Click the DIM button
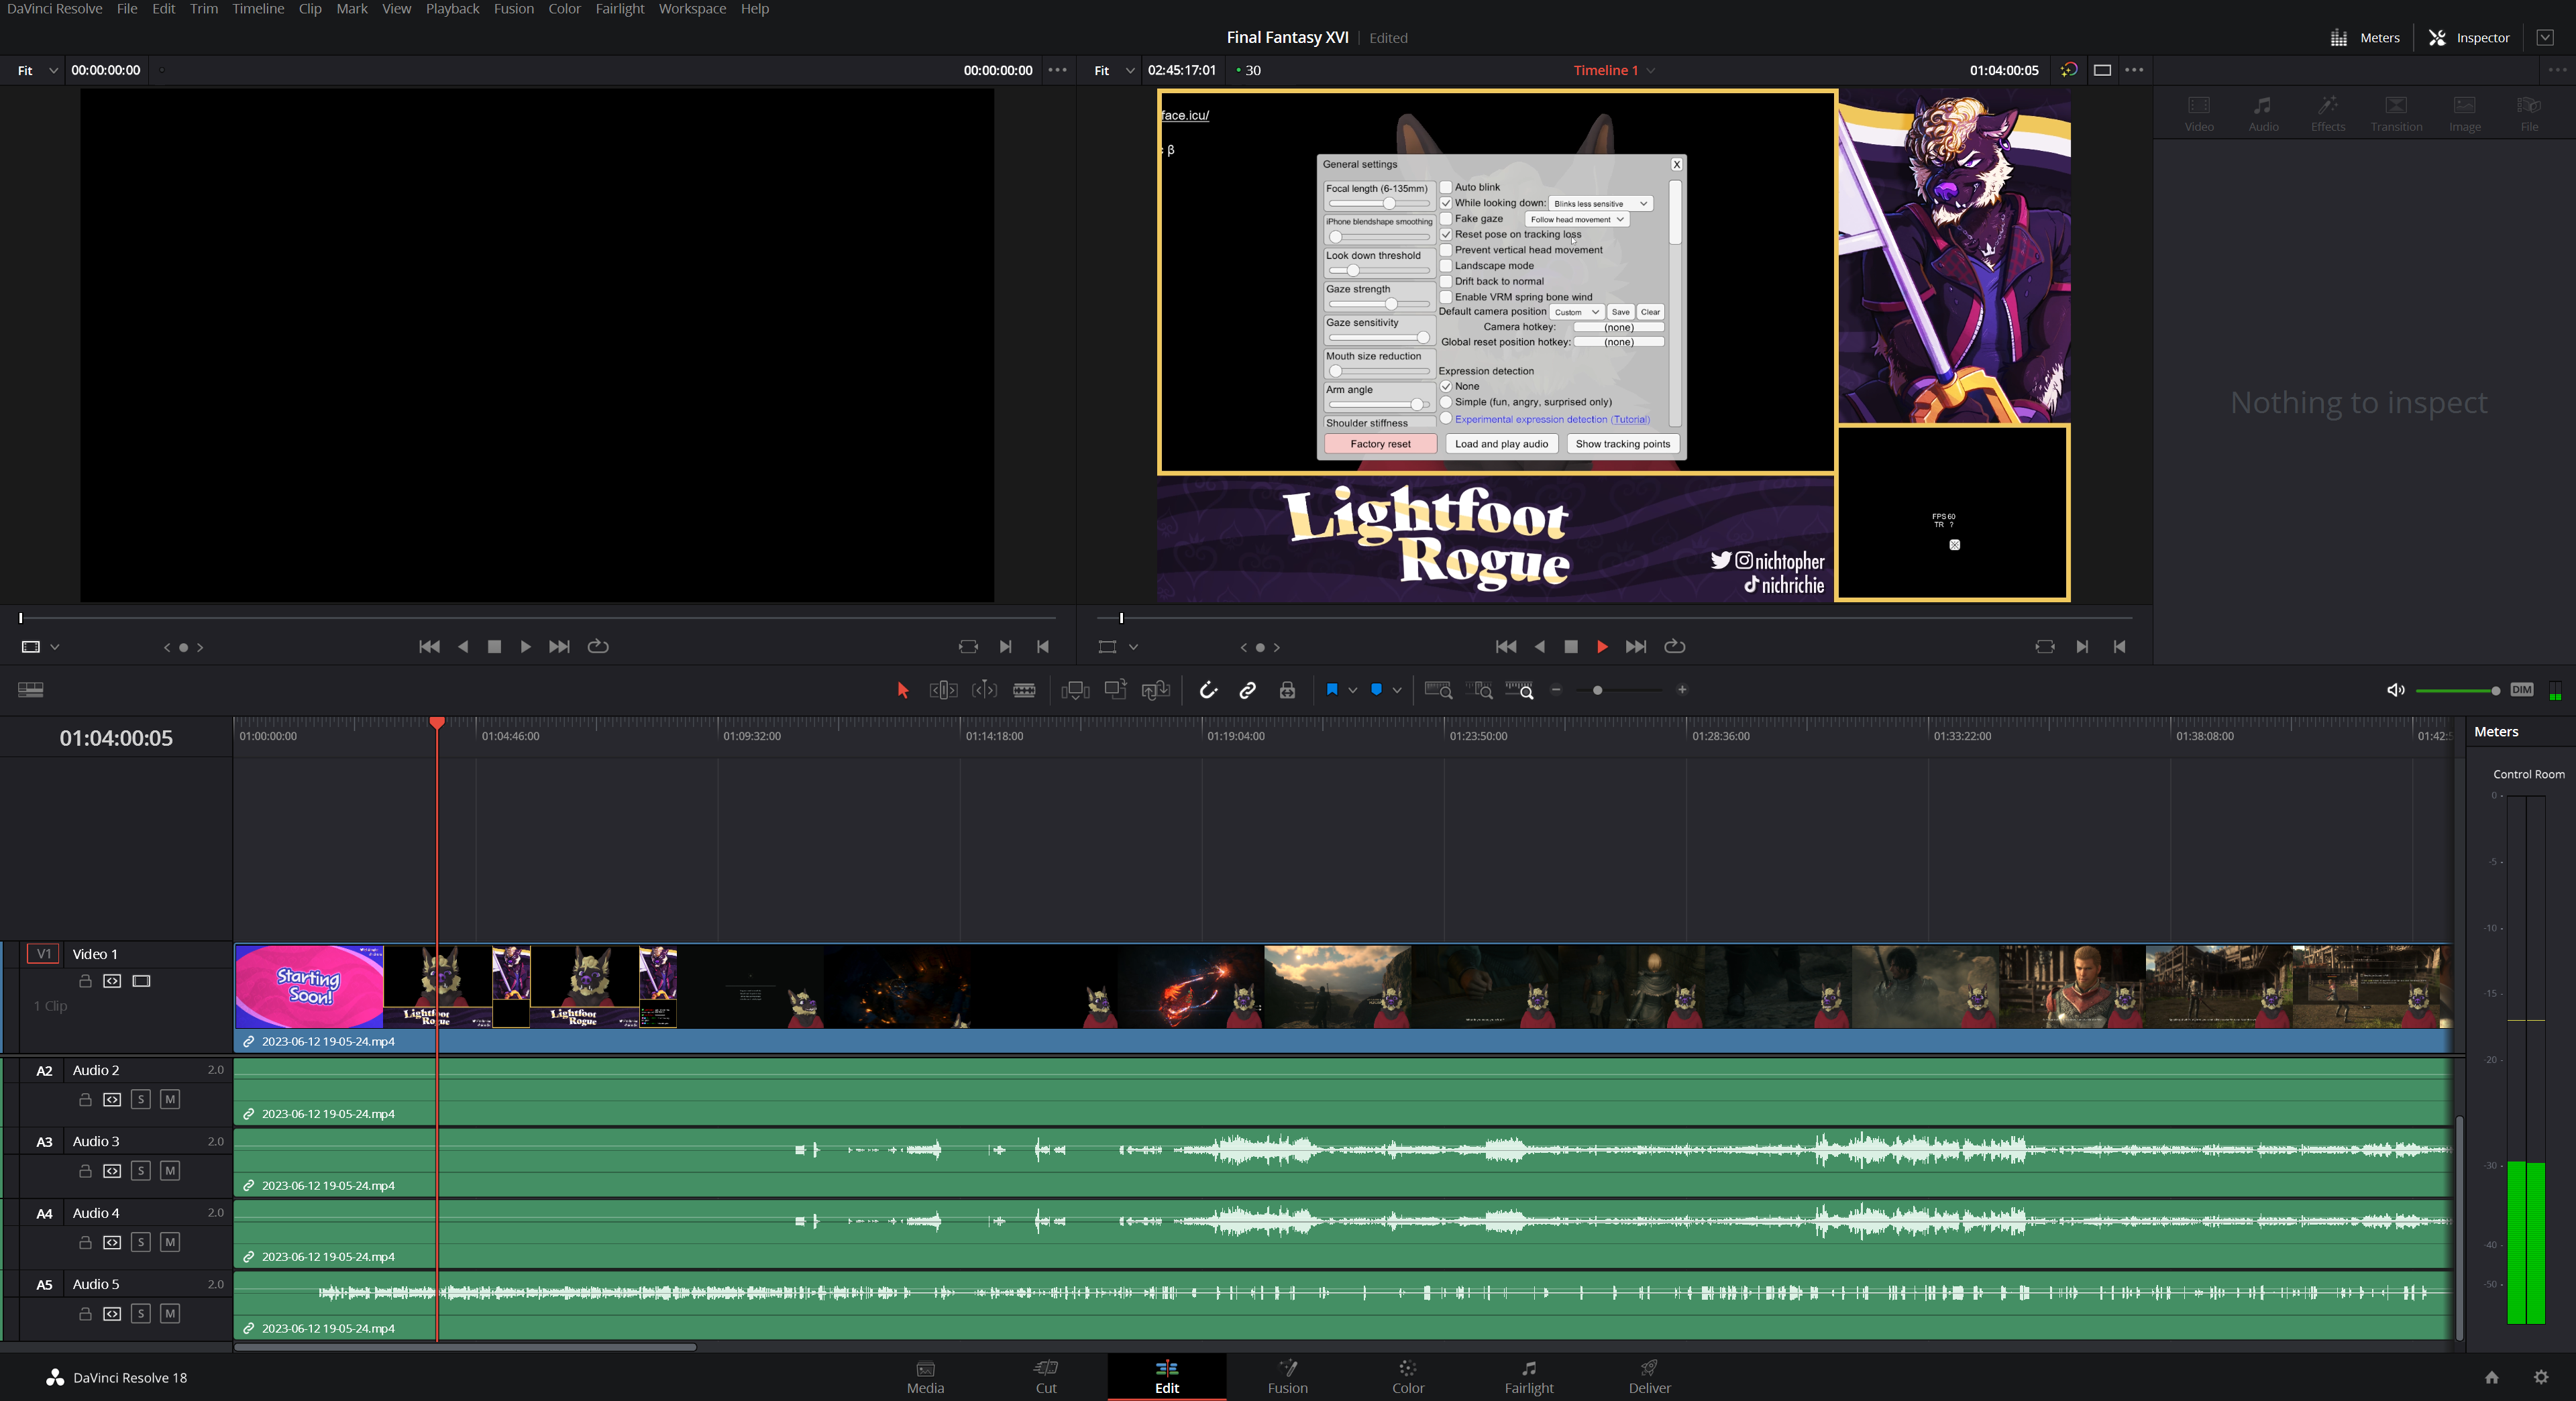 (x=2521, y=690)
